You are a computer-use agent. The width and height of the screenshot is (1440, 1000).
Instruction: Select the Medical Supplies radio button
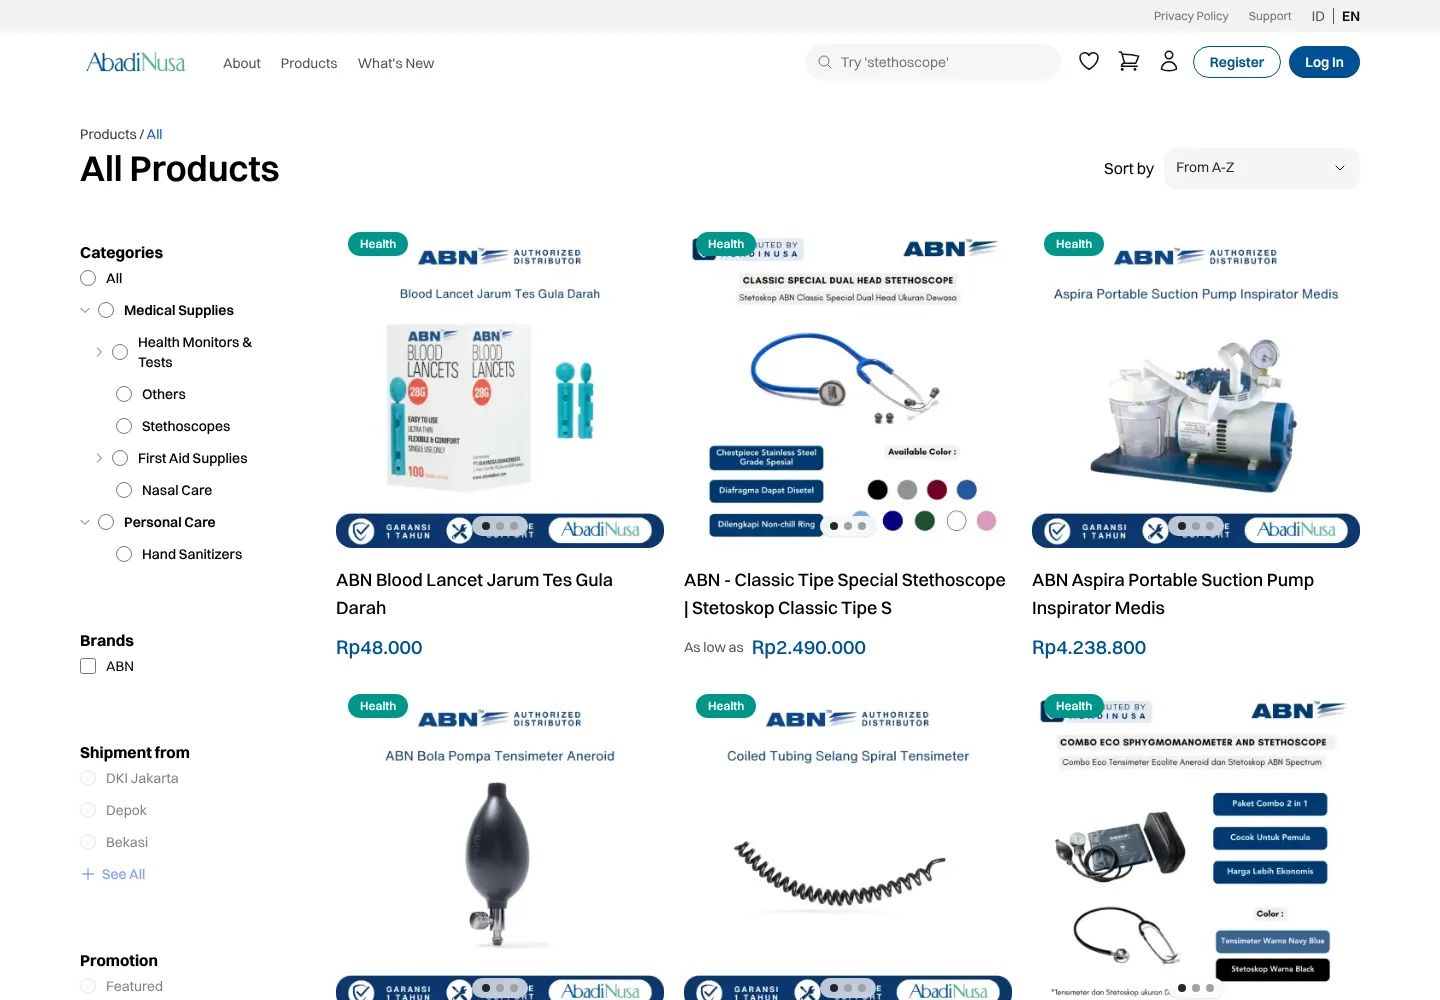(106, 310)
